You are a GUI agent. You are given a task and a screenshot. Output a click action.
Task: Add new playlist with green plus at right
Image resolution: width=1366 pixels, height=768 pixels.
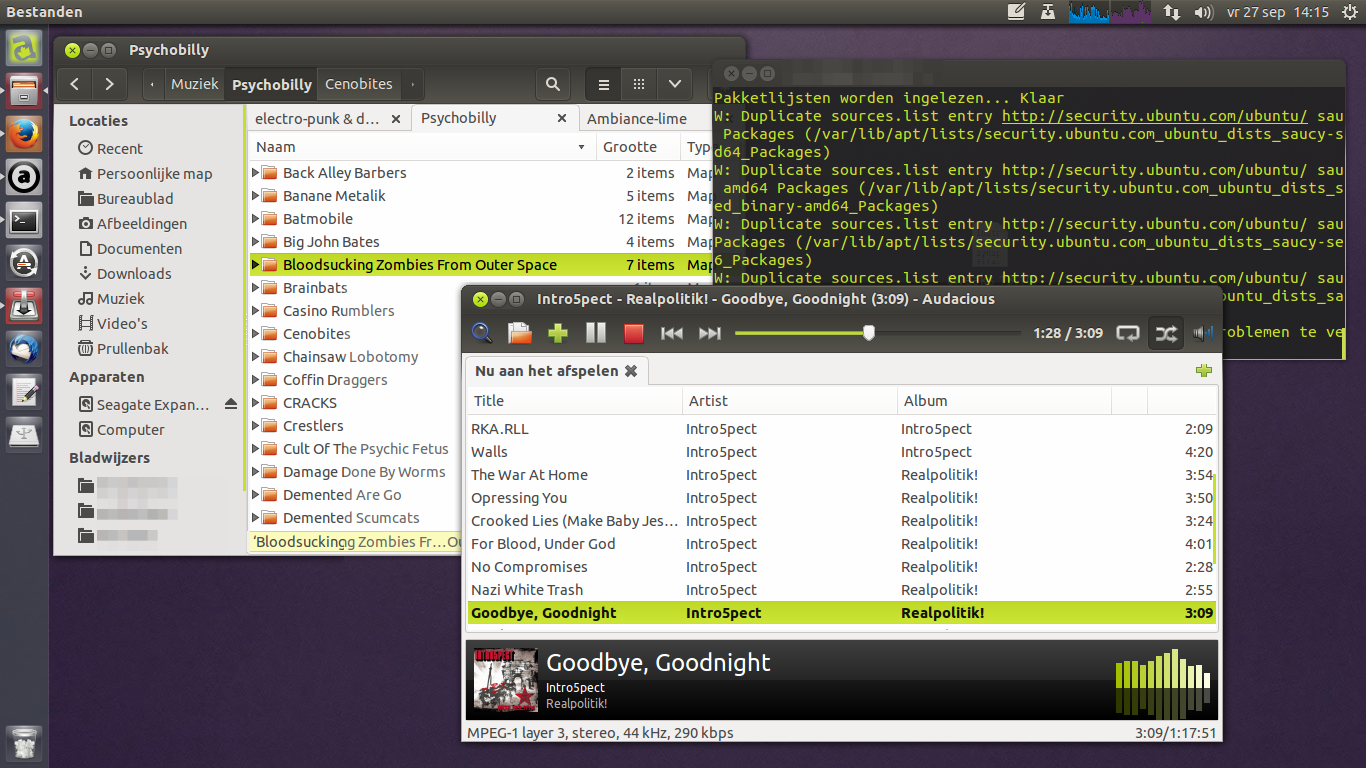1204,371
